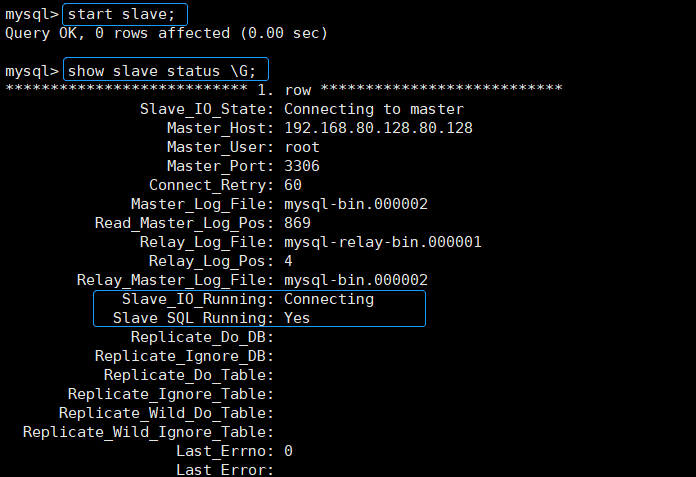Viewport: 696px width, 477px height.
Task: Click the Relay_Log_File label
Action: pyautogui.click(x=206, y=242)
